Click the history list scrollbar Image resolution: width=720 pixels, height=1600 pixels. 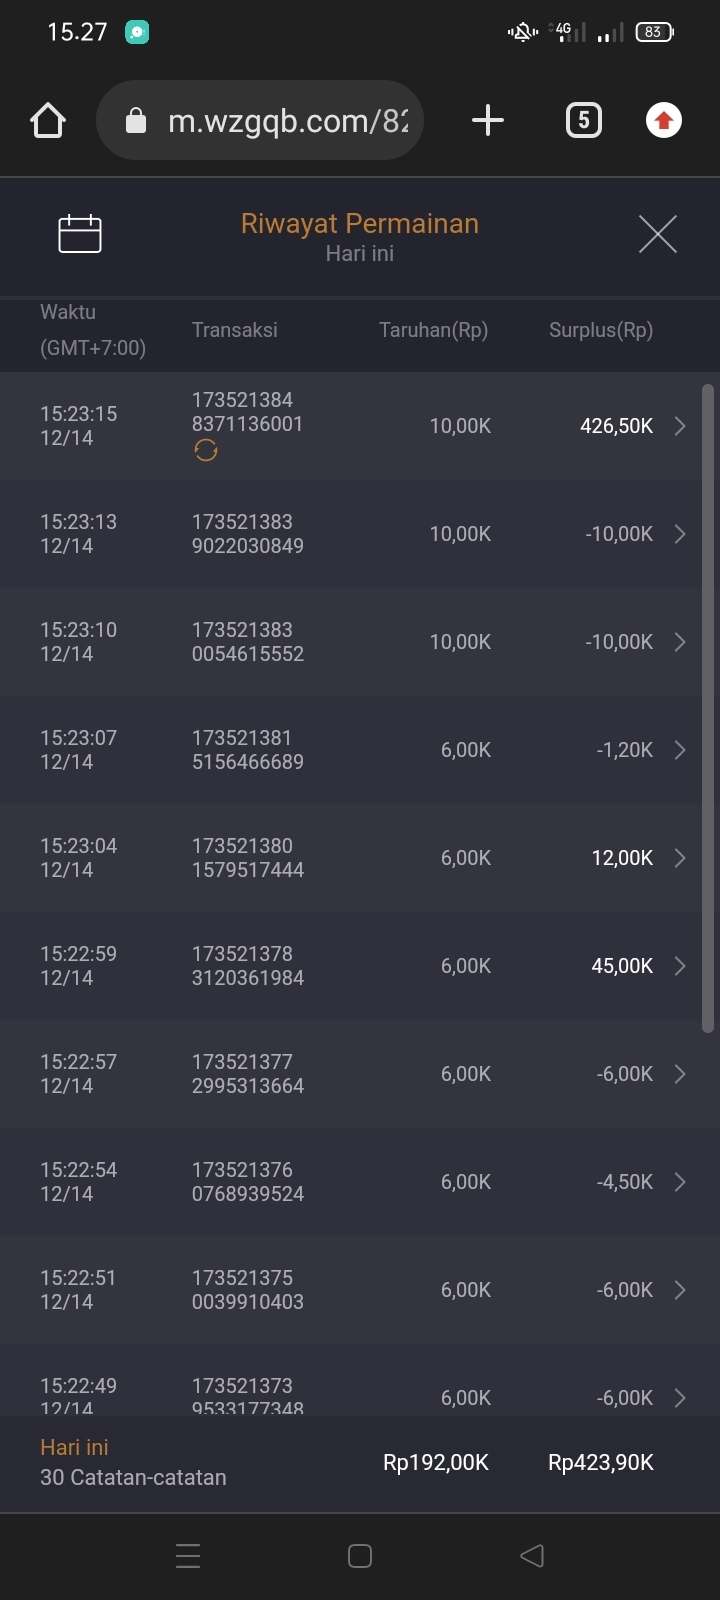tap(708, 708)
